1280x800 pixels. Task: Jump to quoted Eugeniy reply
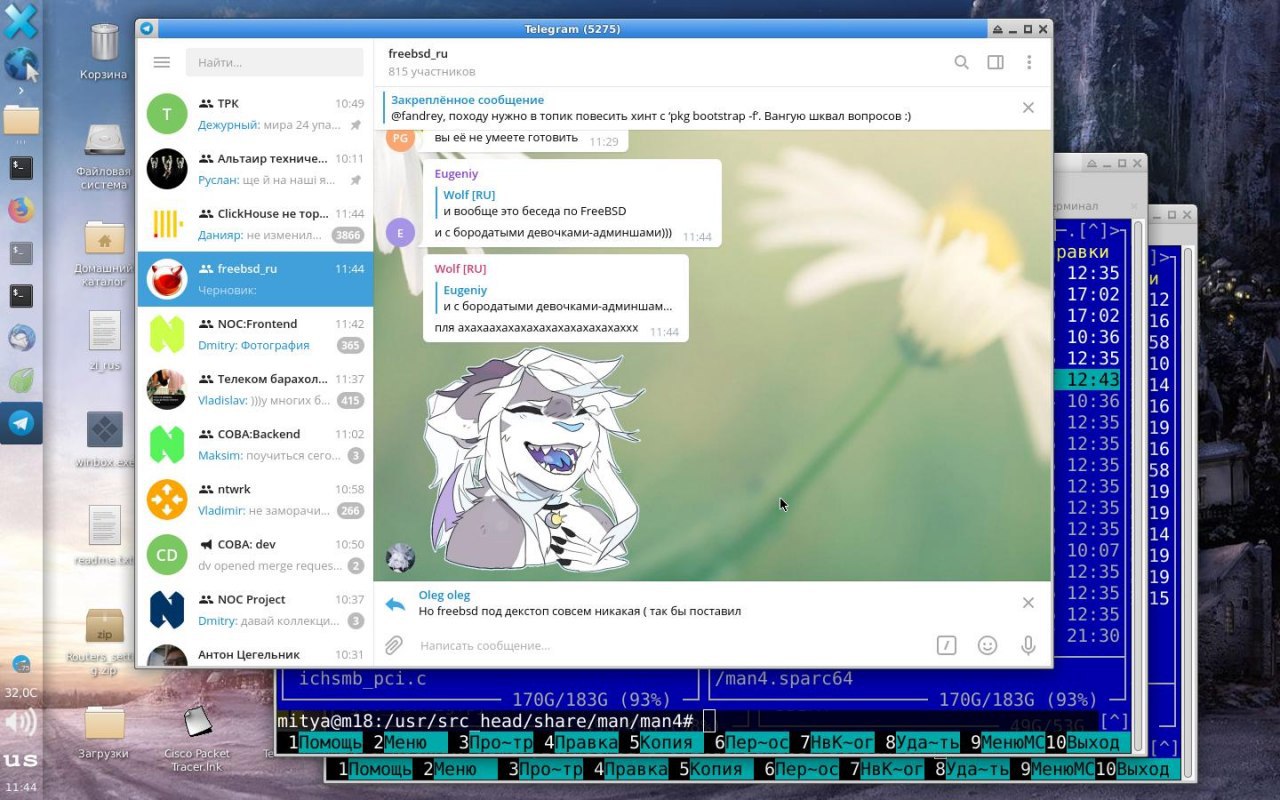click(558, 298)
